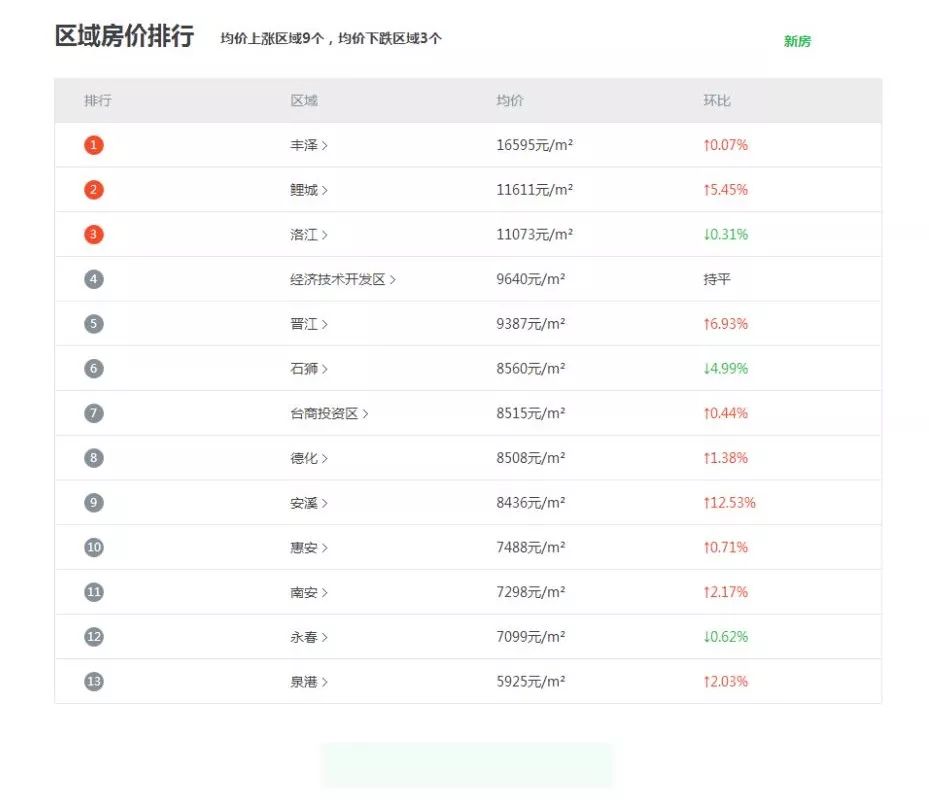The image size is (929, 807).
Task: Click the rank 3 orange badge
Action: click(x=94, y=235)
